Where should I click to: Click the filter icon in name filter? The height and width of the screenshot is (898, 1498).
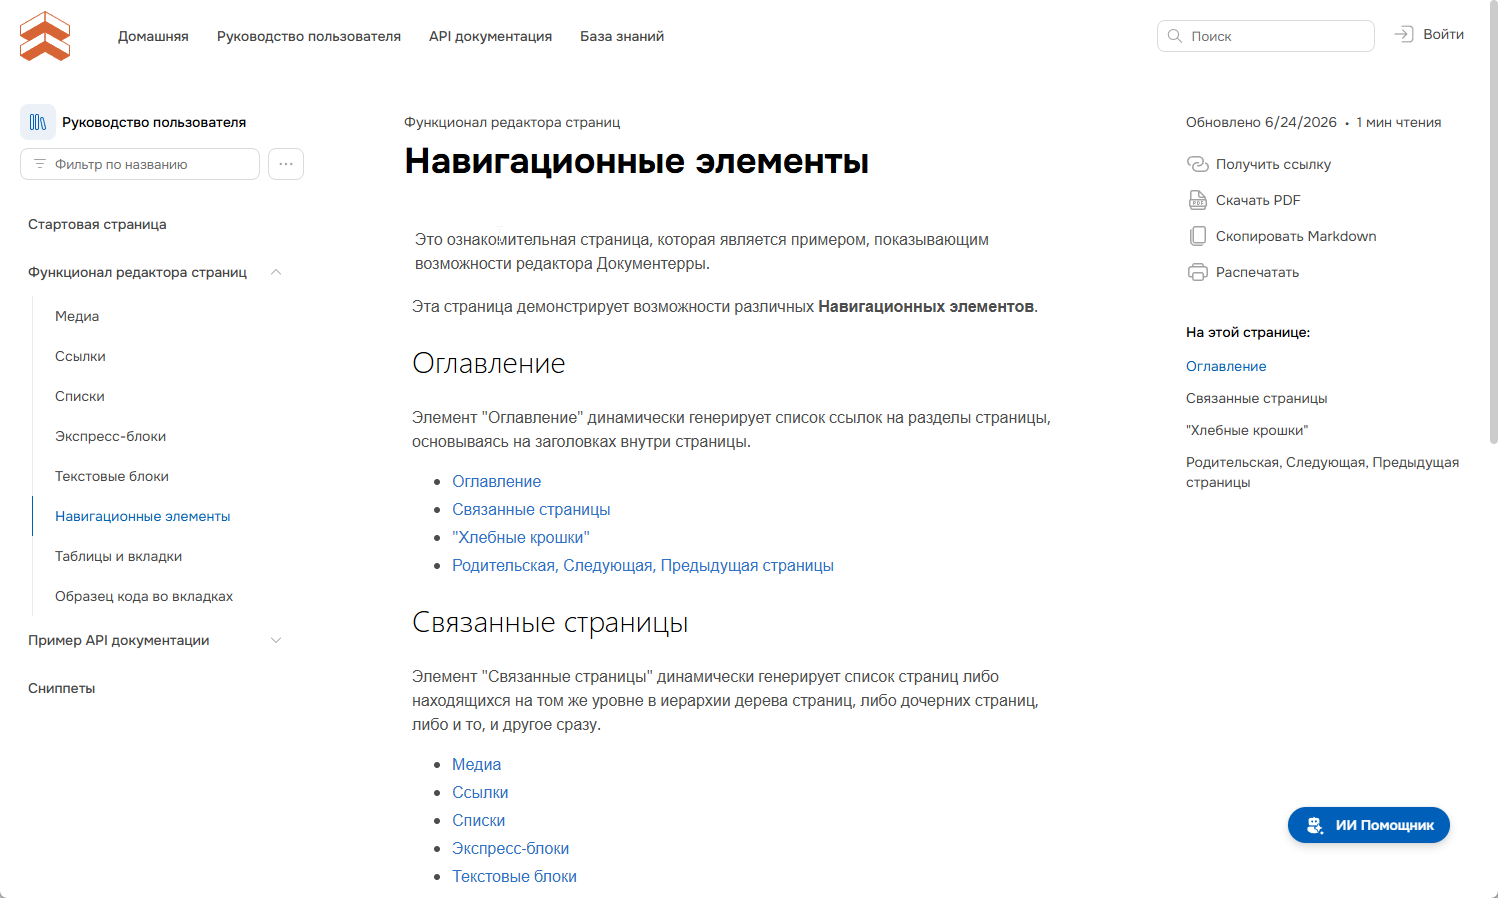pos(40,164)
